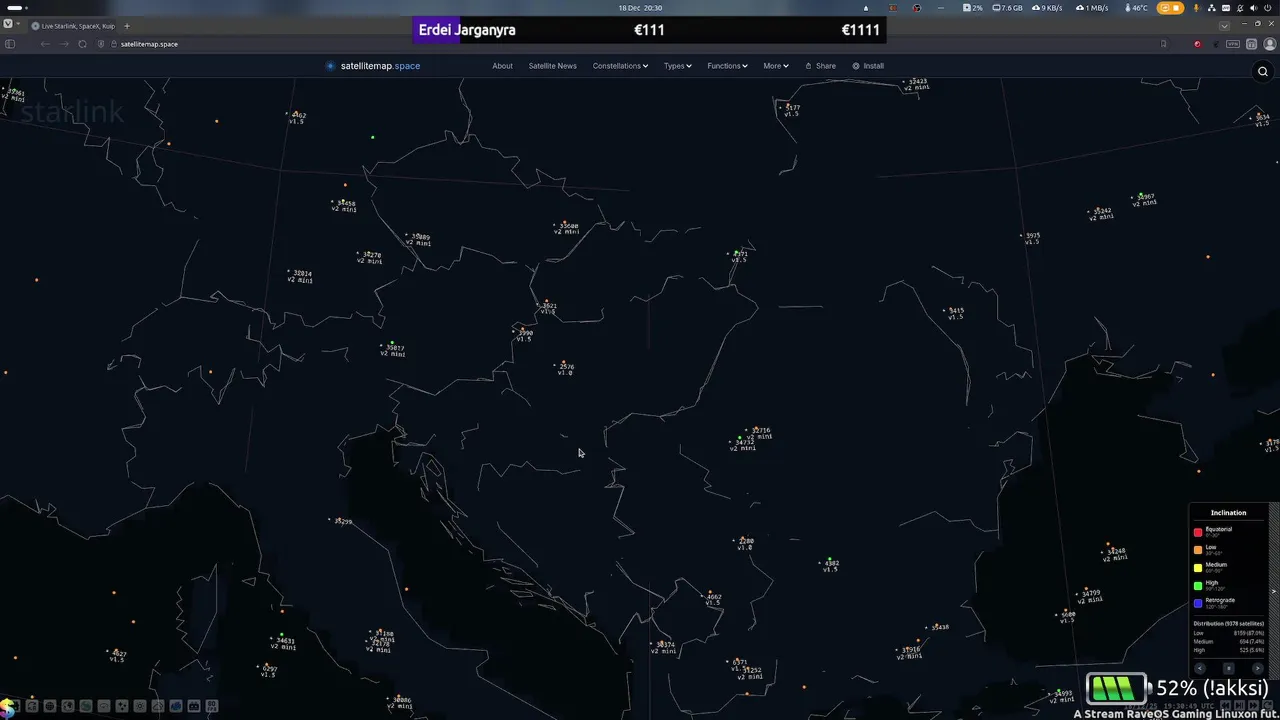Click the Distribution satellites count text

[1229, 623]
